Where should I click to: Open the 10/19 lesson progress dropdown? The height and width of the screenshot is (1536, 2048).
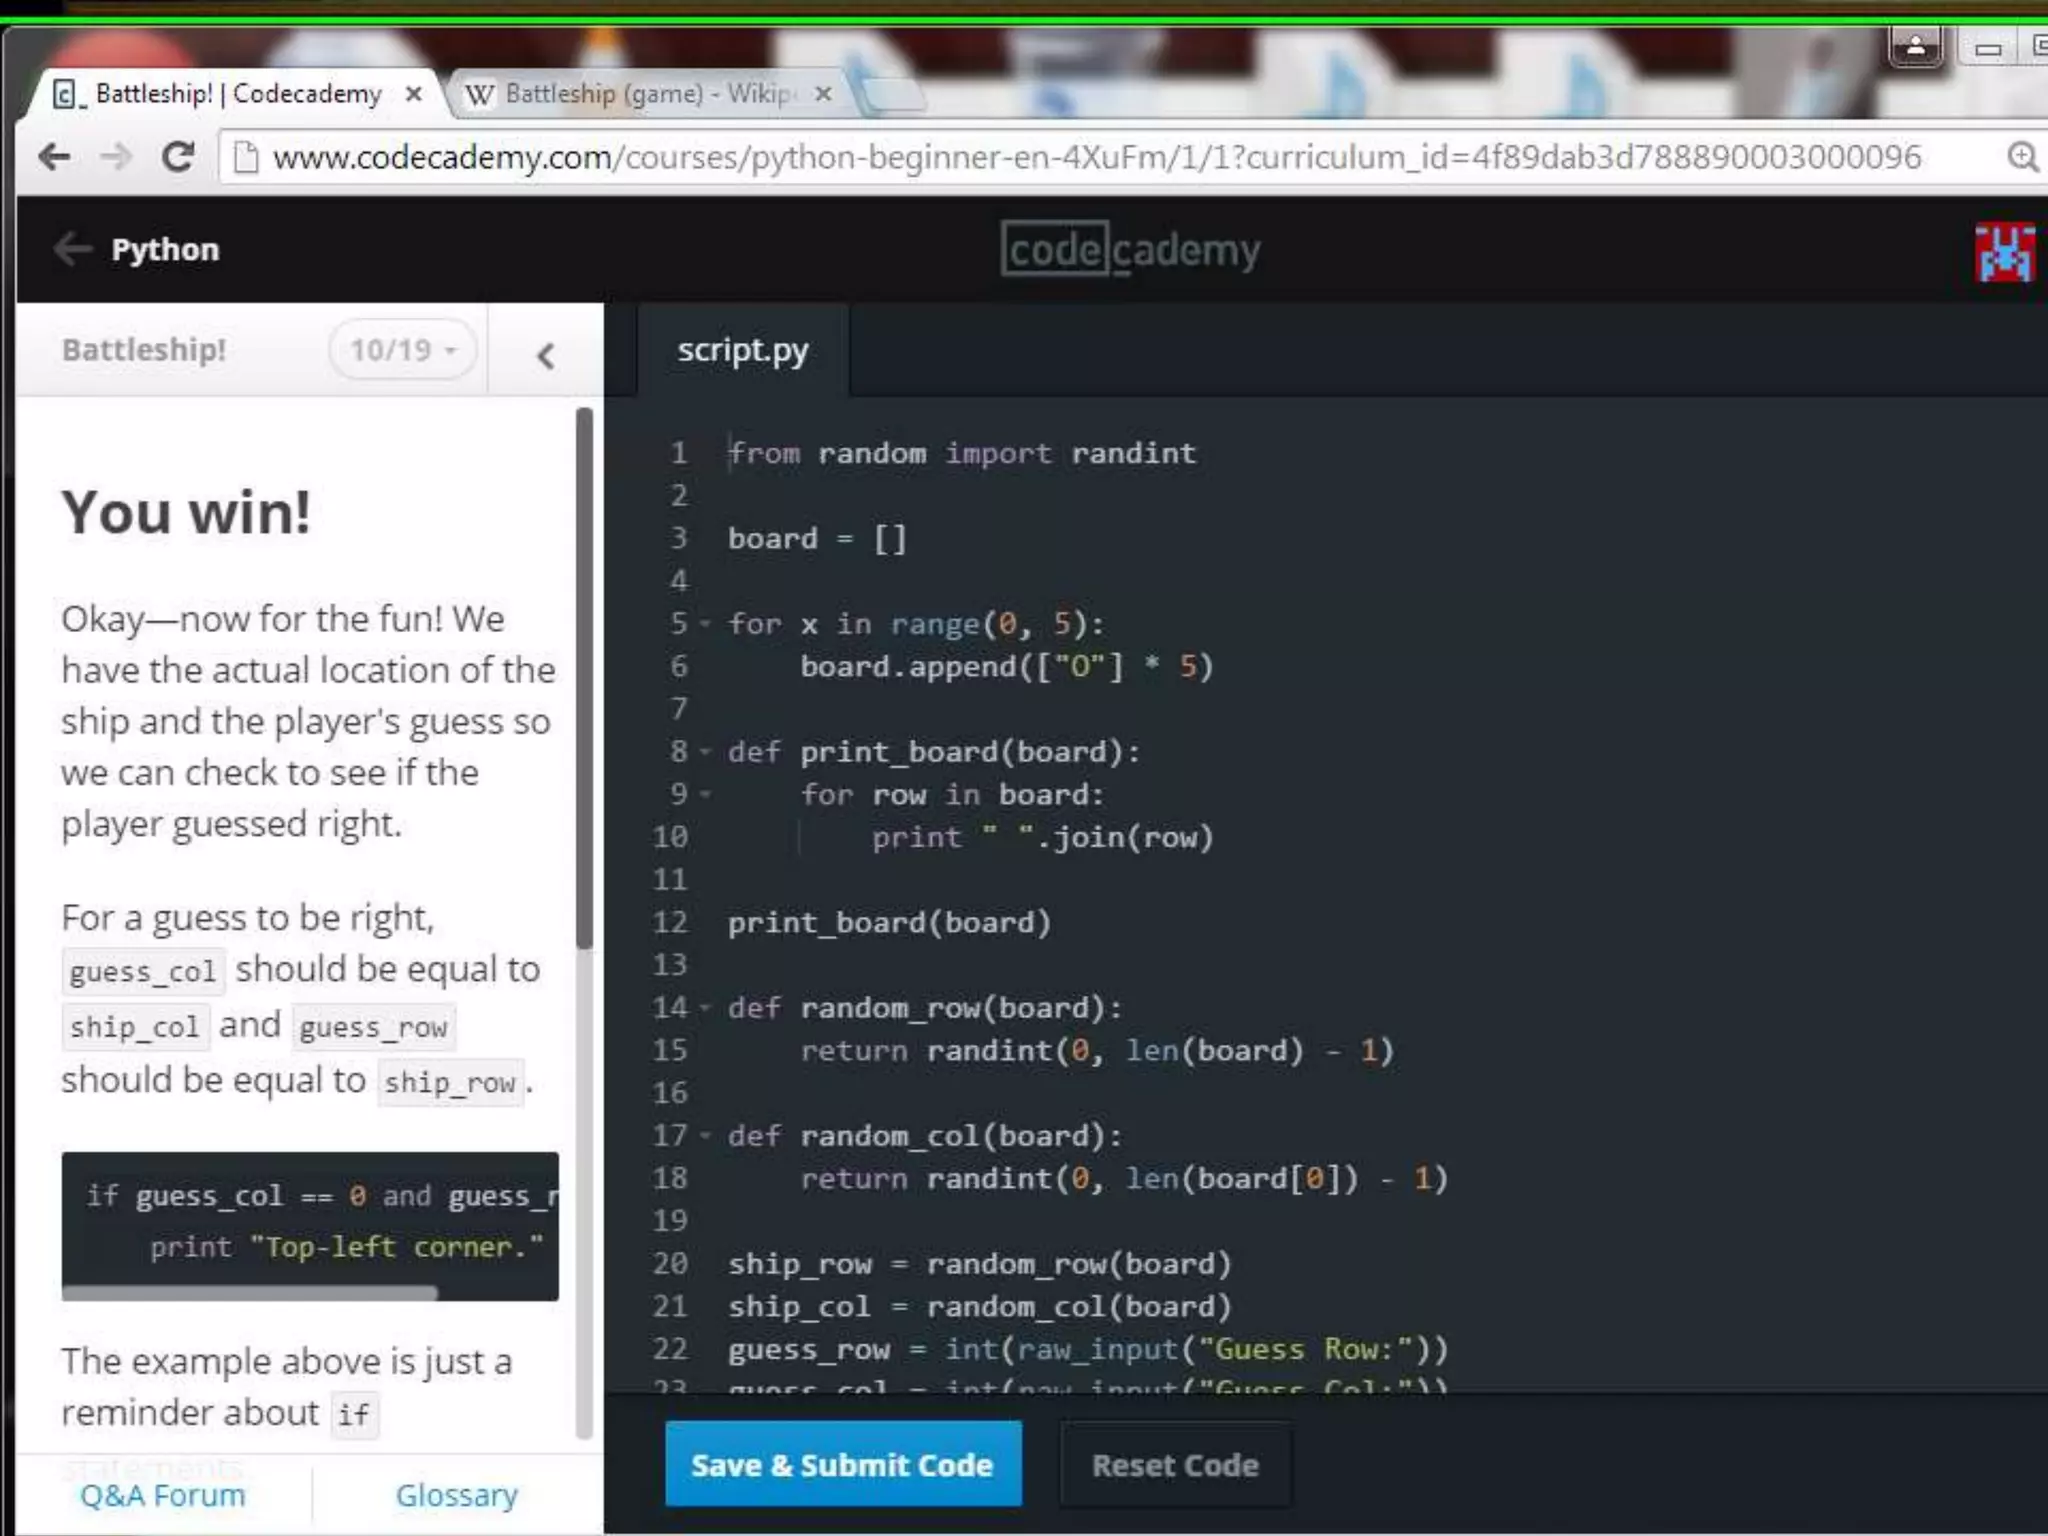coord(402,350)
